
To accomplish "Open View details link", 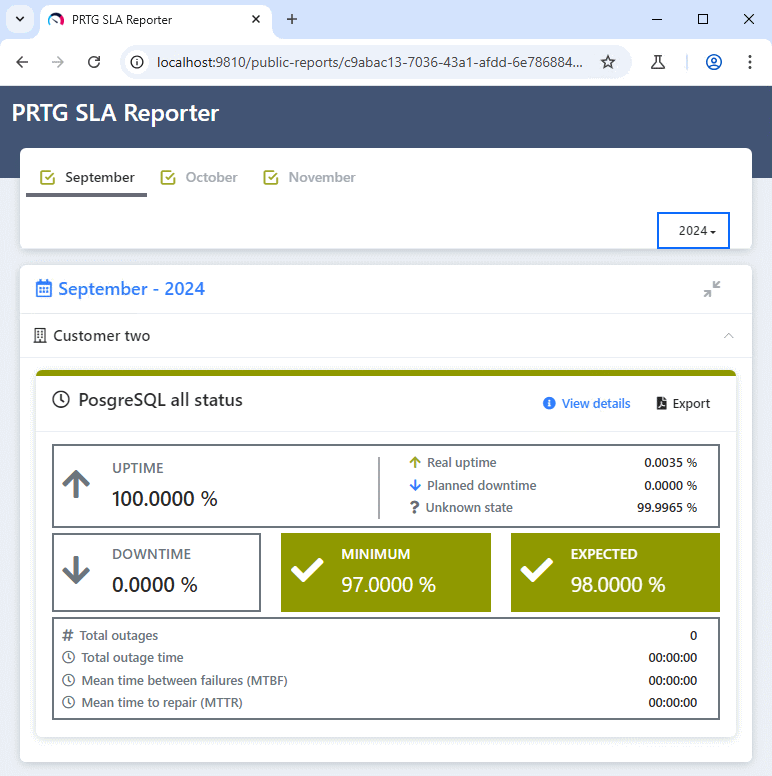I will tap(596, 403).
